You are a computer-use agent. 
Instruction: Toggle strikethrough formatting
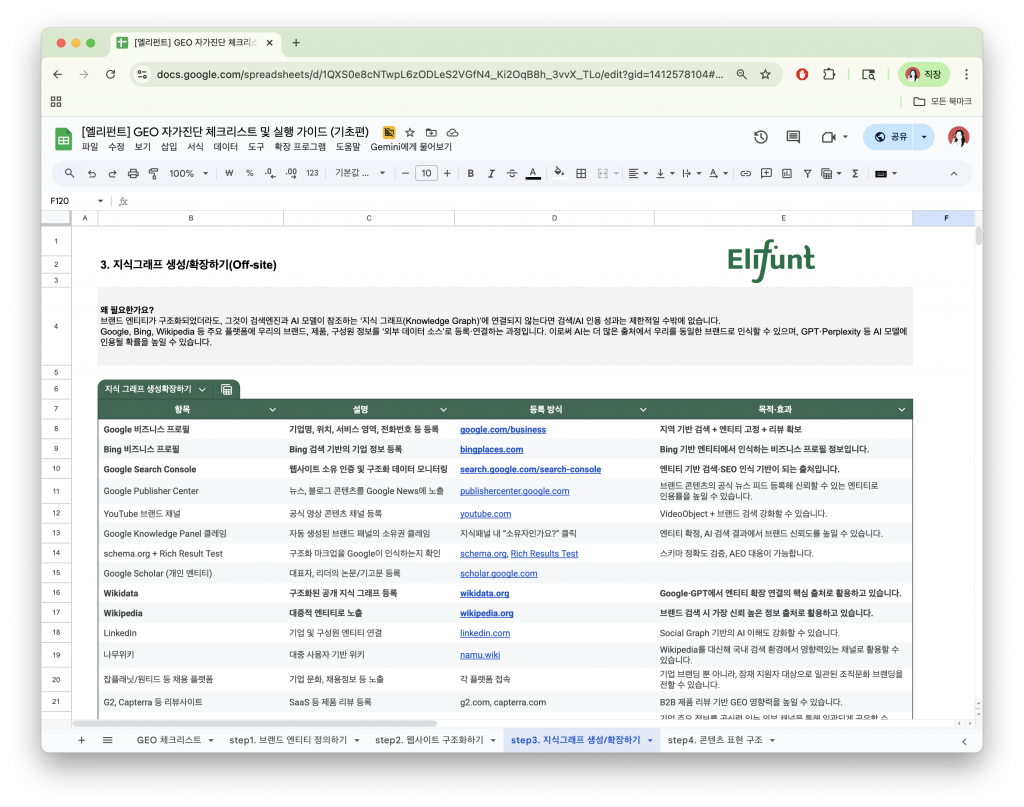[512, 174]
